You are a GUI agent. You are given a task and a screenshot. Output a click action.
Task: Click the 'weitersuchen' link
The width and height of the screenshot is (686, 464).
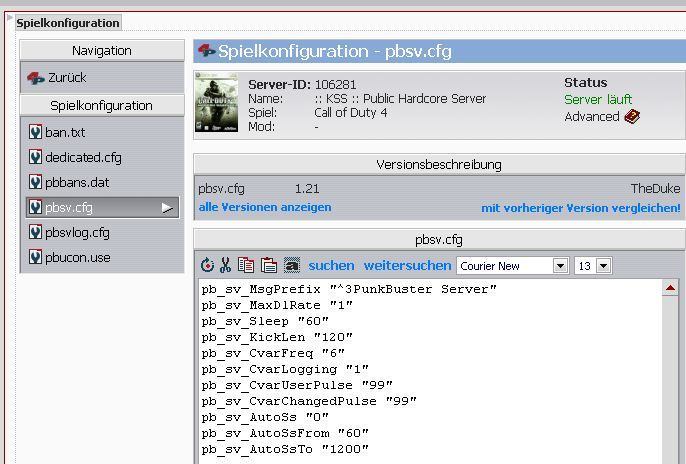(x=407, y=265)
